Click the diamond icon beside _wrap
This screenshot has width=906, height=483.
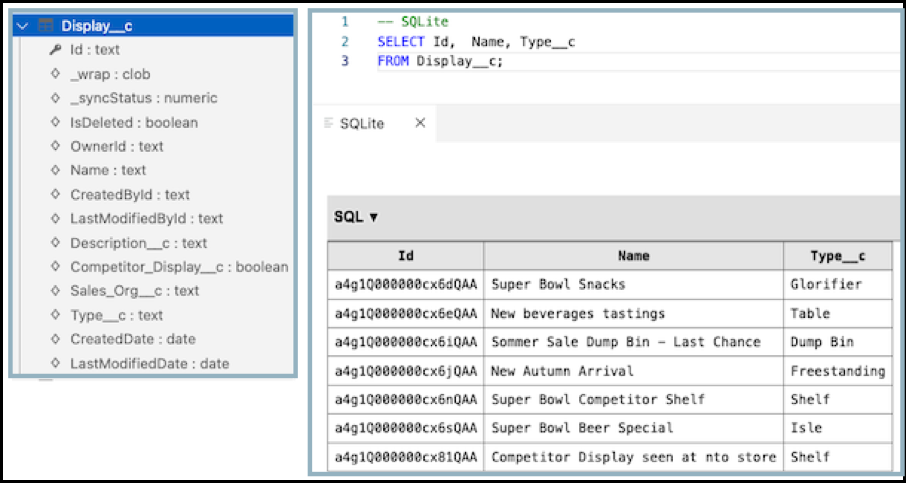(x=55, y=75)
